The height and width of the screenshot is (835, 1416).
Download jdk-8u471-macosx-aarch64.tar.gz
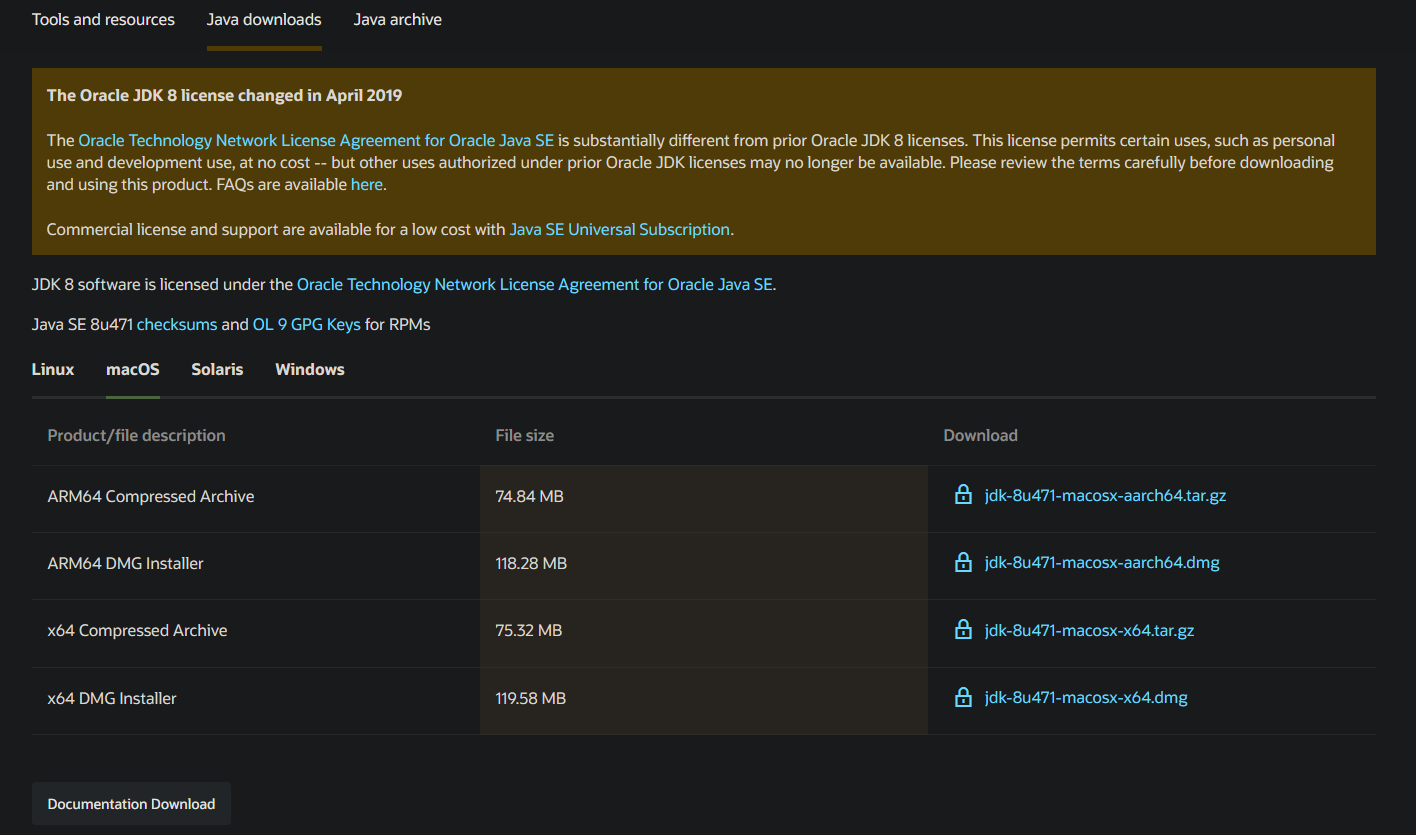tap(1105, 496)
